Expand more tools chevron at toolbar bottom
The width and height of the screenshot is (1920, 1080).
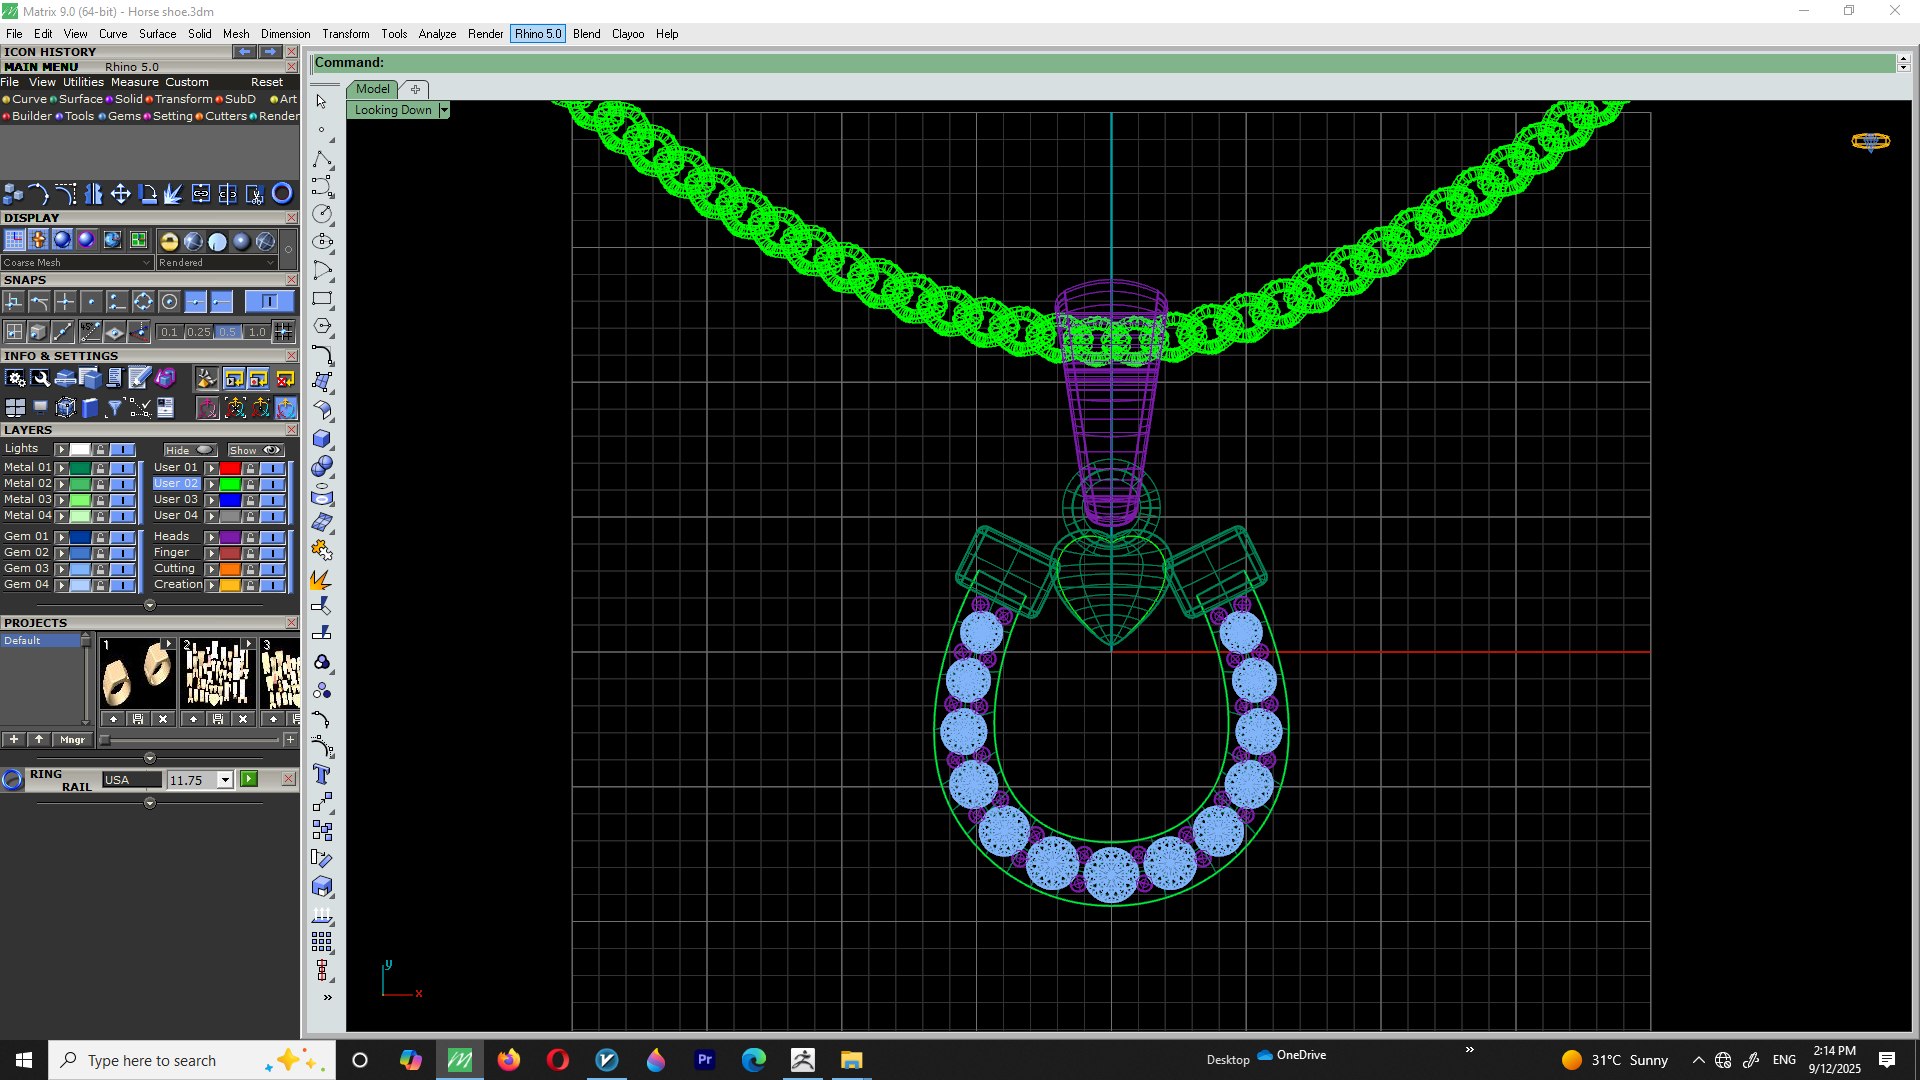(327, 998)
